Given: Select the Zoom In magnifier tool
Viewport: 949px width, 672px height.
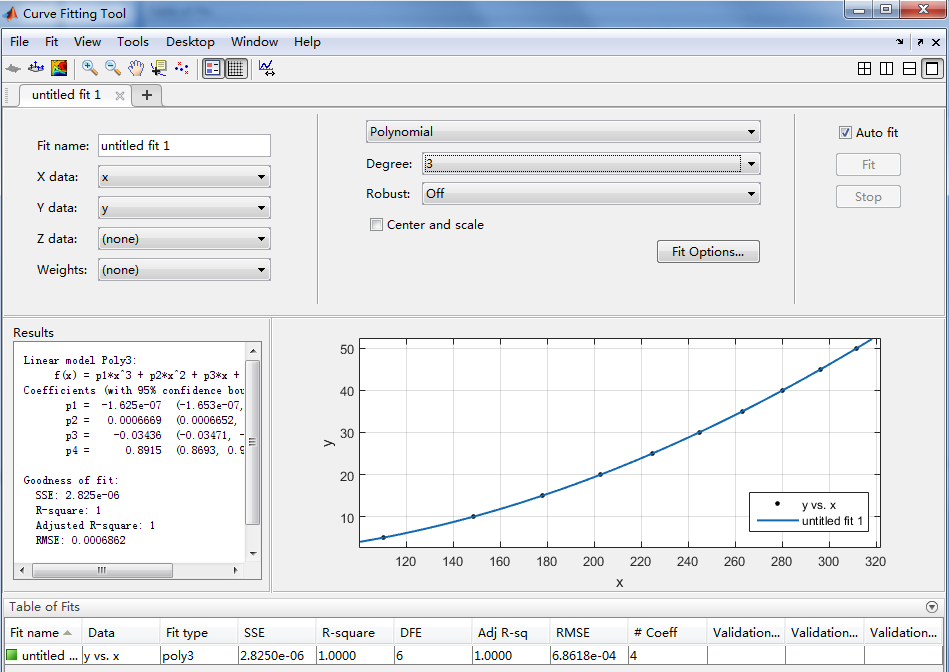Looking at the screenshot, I should [90, 68].
